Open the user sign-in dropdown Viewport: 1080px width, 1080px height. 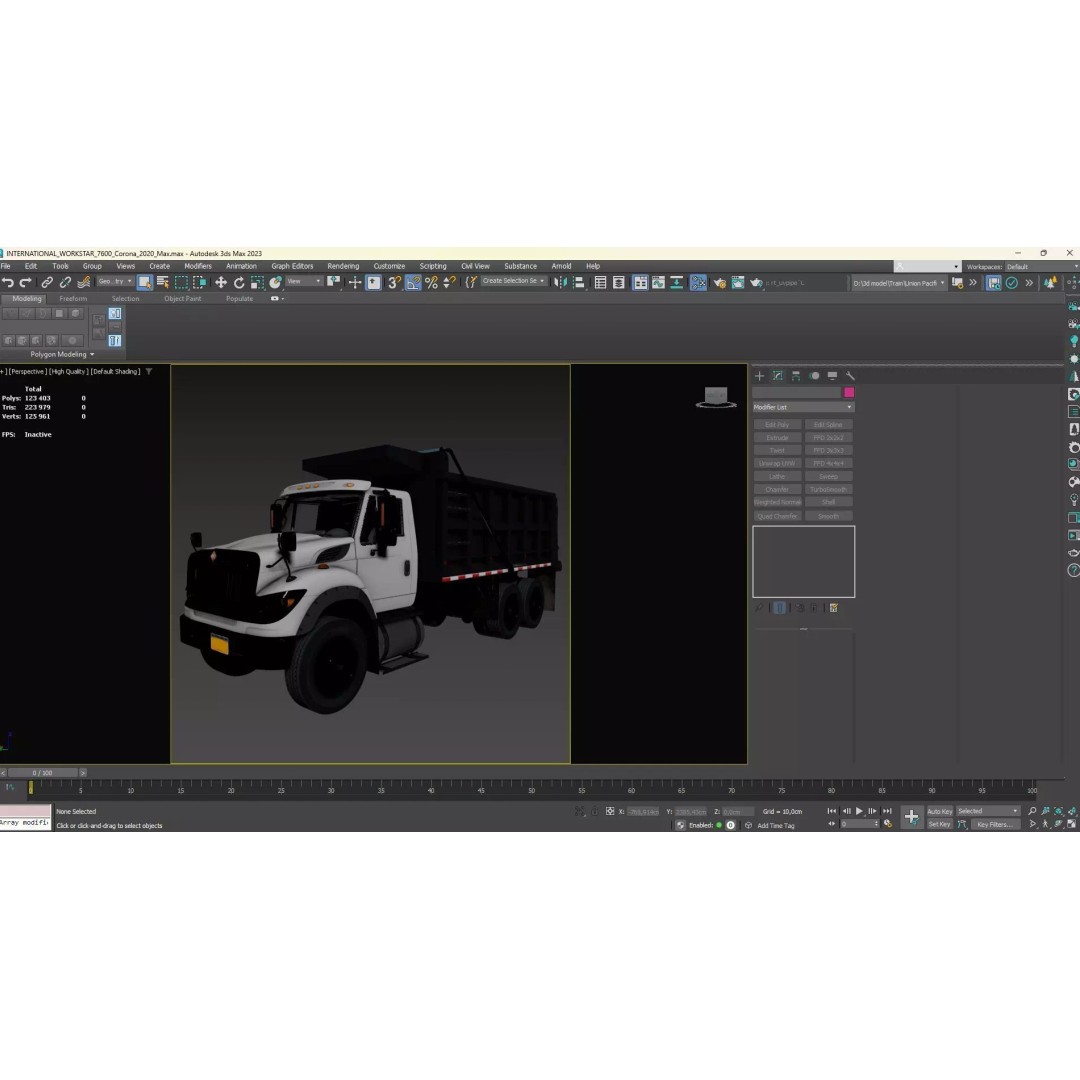pyautogui.click(x=927, y=267)
